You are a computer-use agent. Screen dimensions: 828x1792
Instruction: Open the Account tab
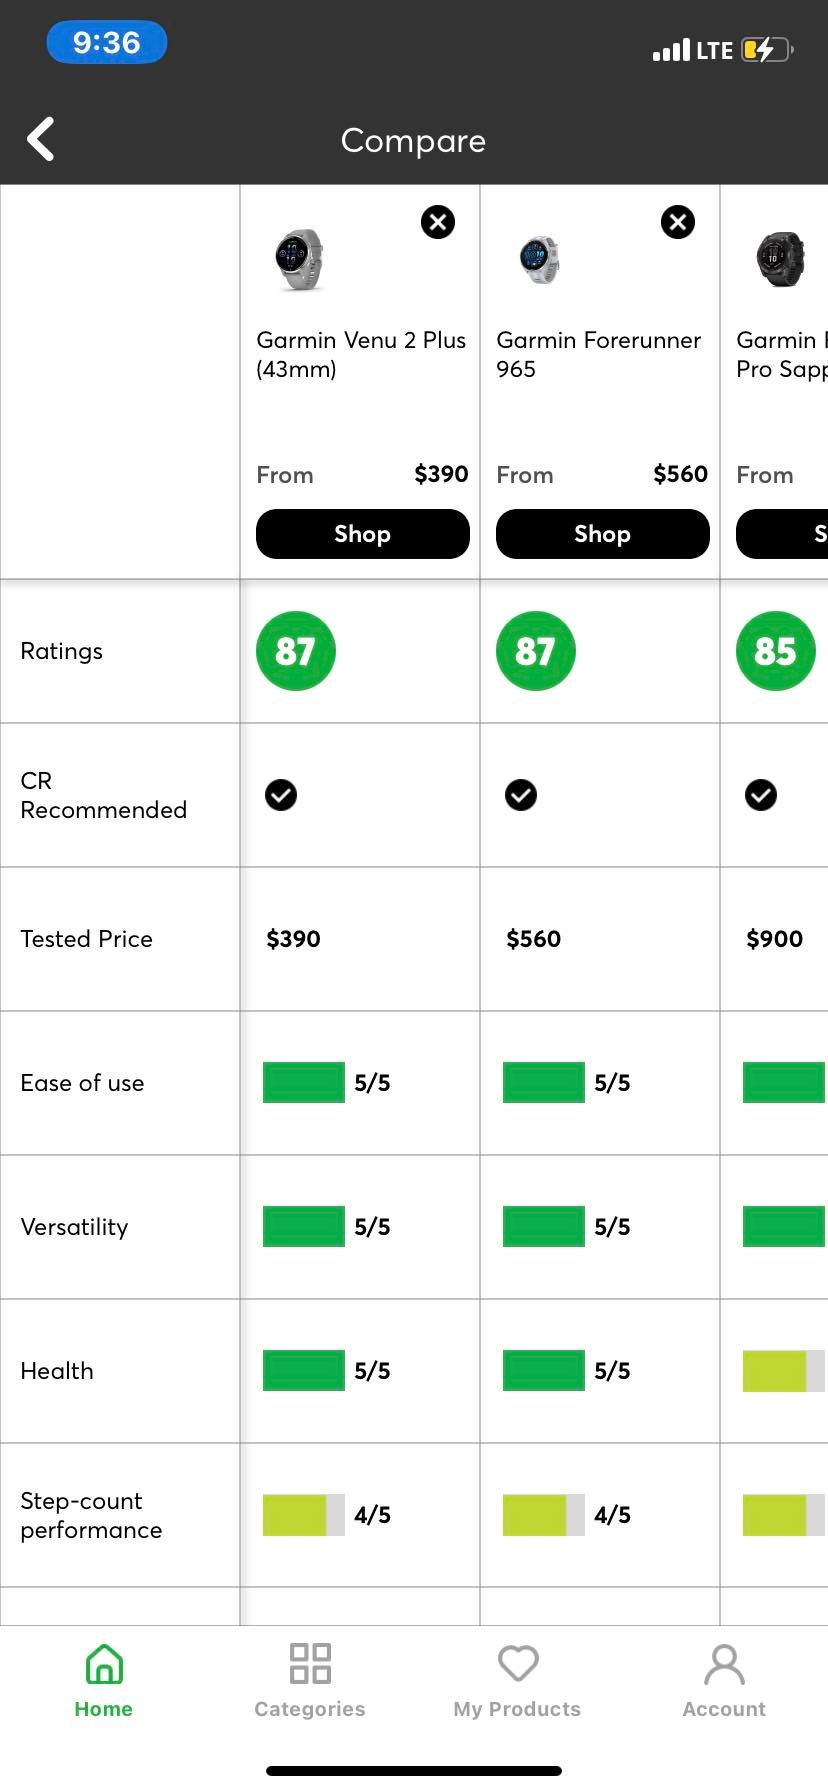(x=724, y=1681)
